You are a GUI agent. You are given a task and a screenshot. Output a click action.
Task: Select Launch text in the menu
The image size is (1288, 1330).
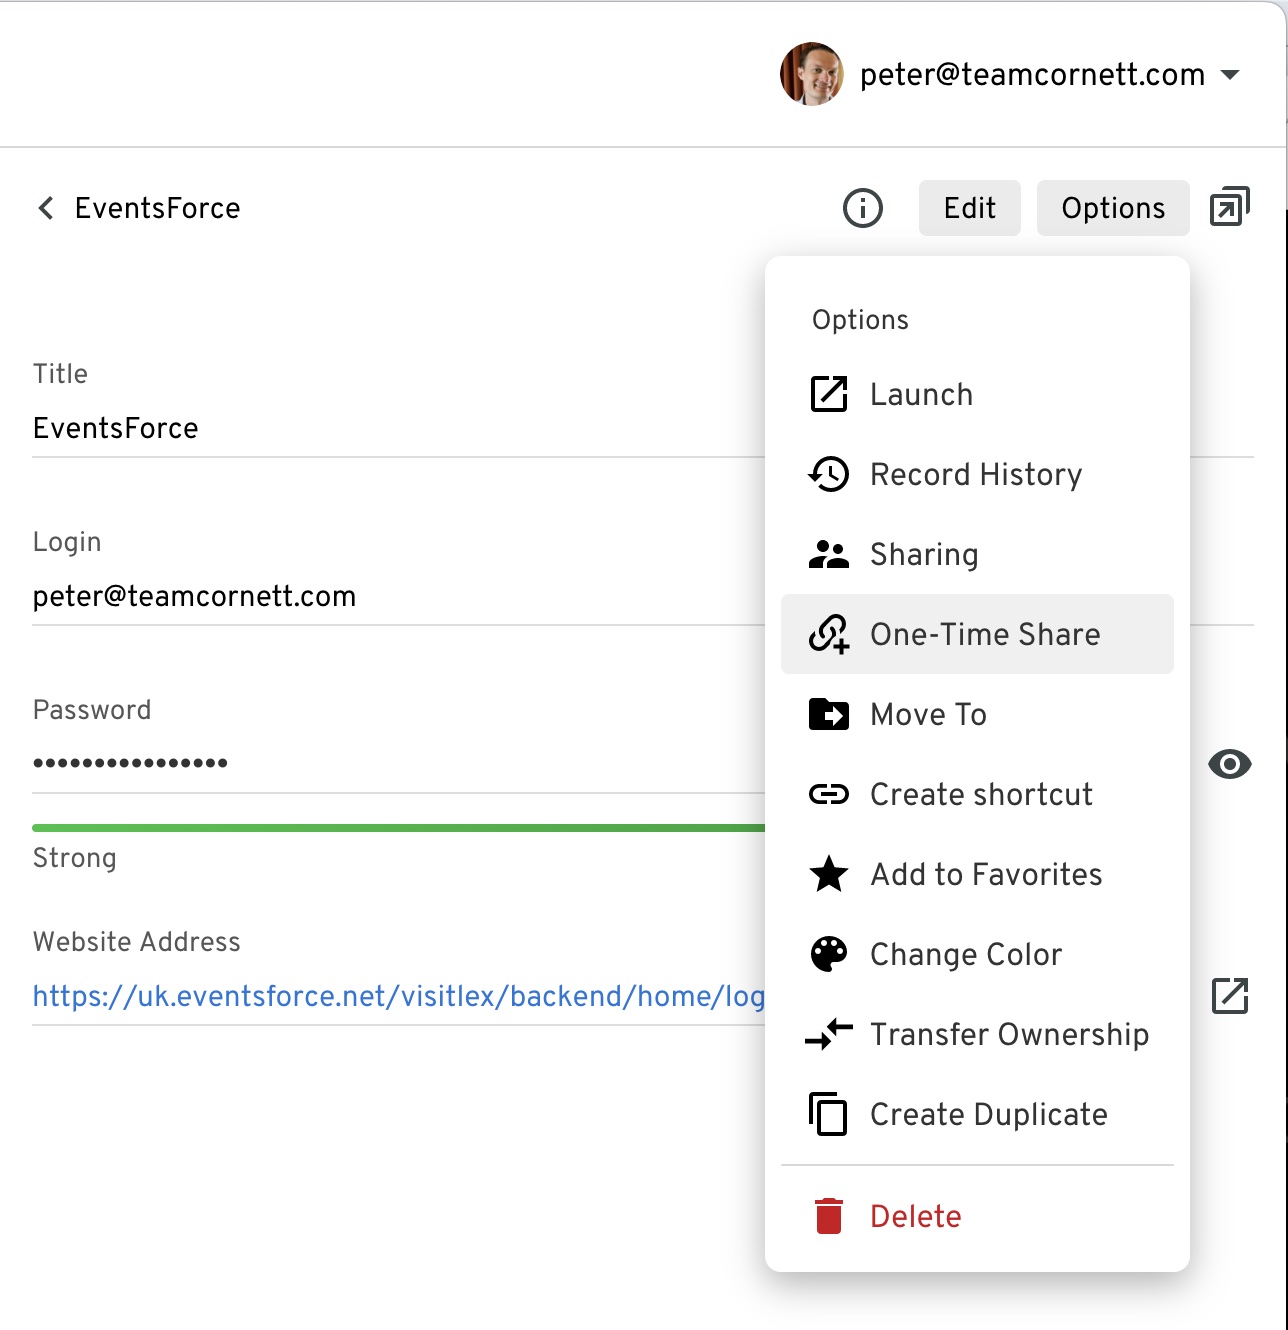coord(921,394)
